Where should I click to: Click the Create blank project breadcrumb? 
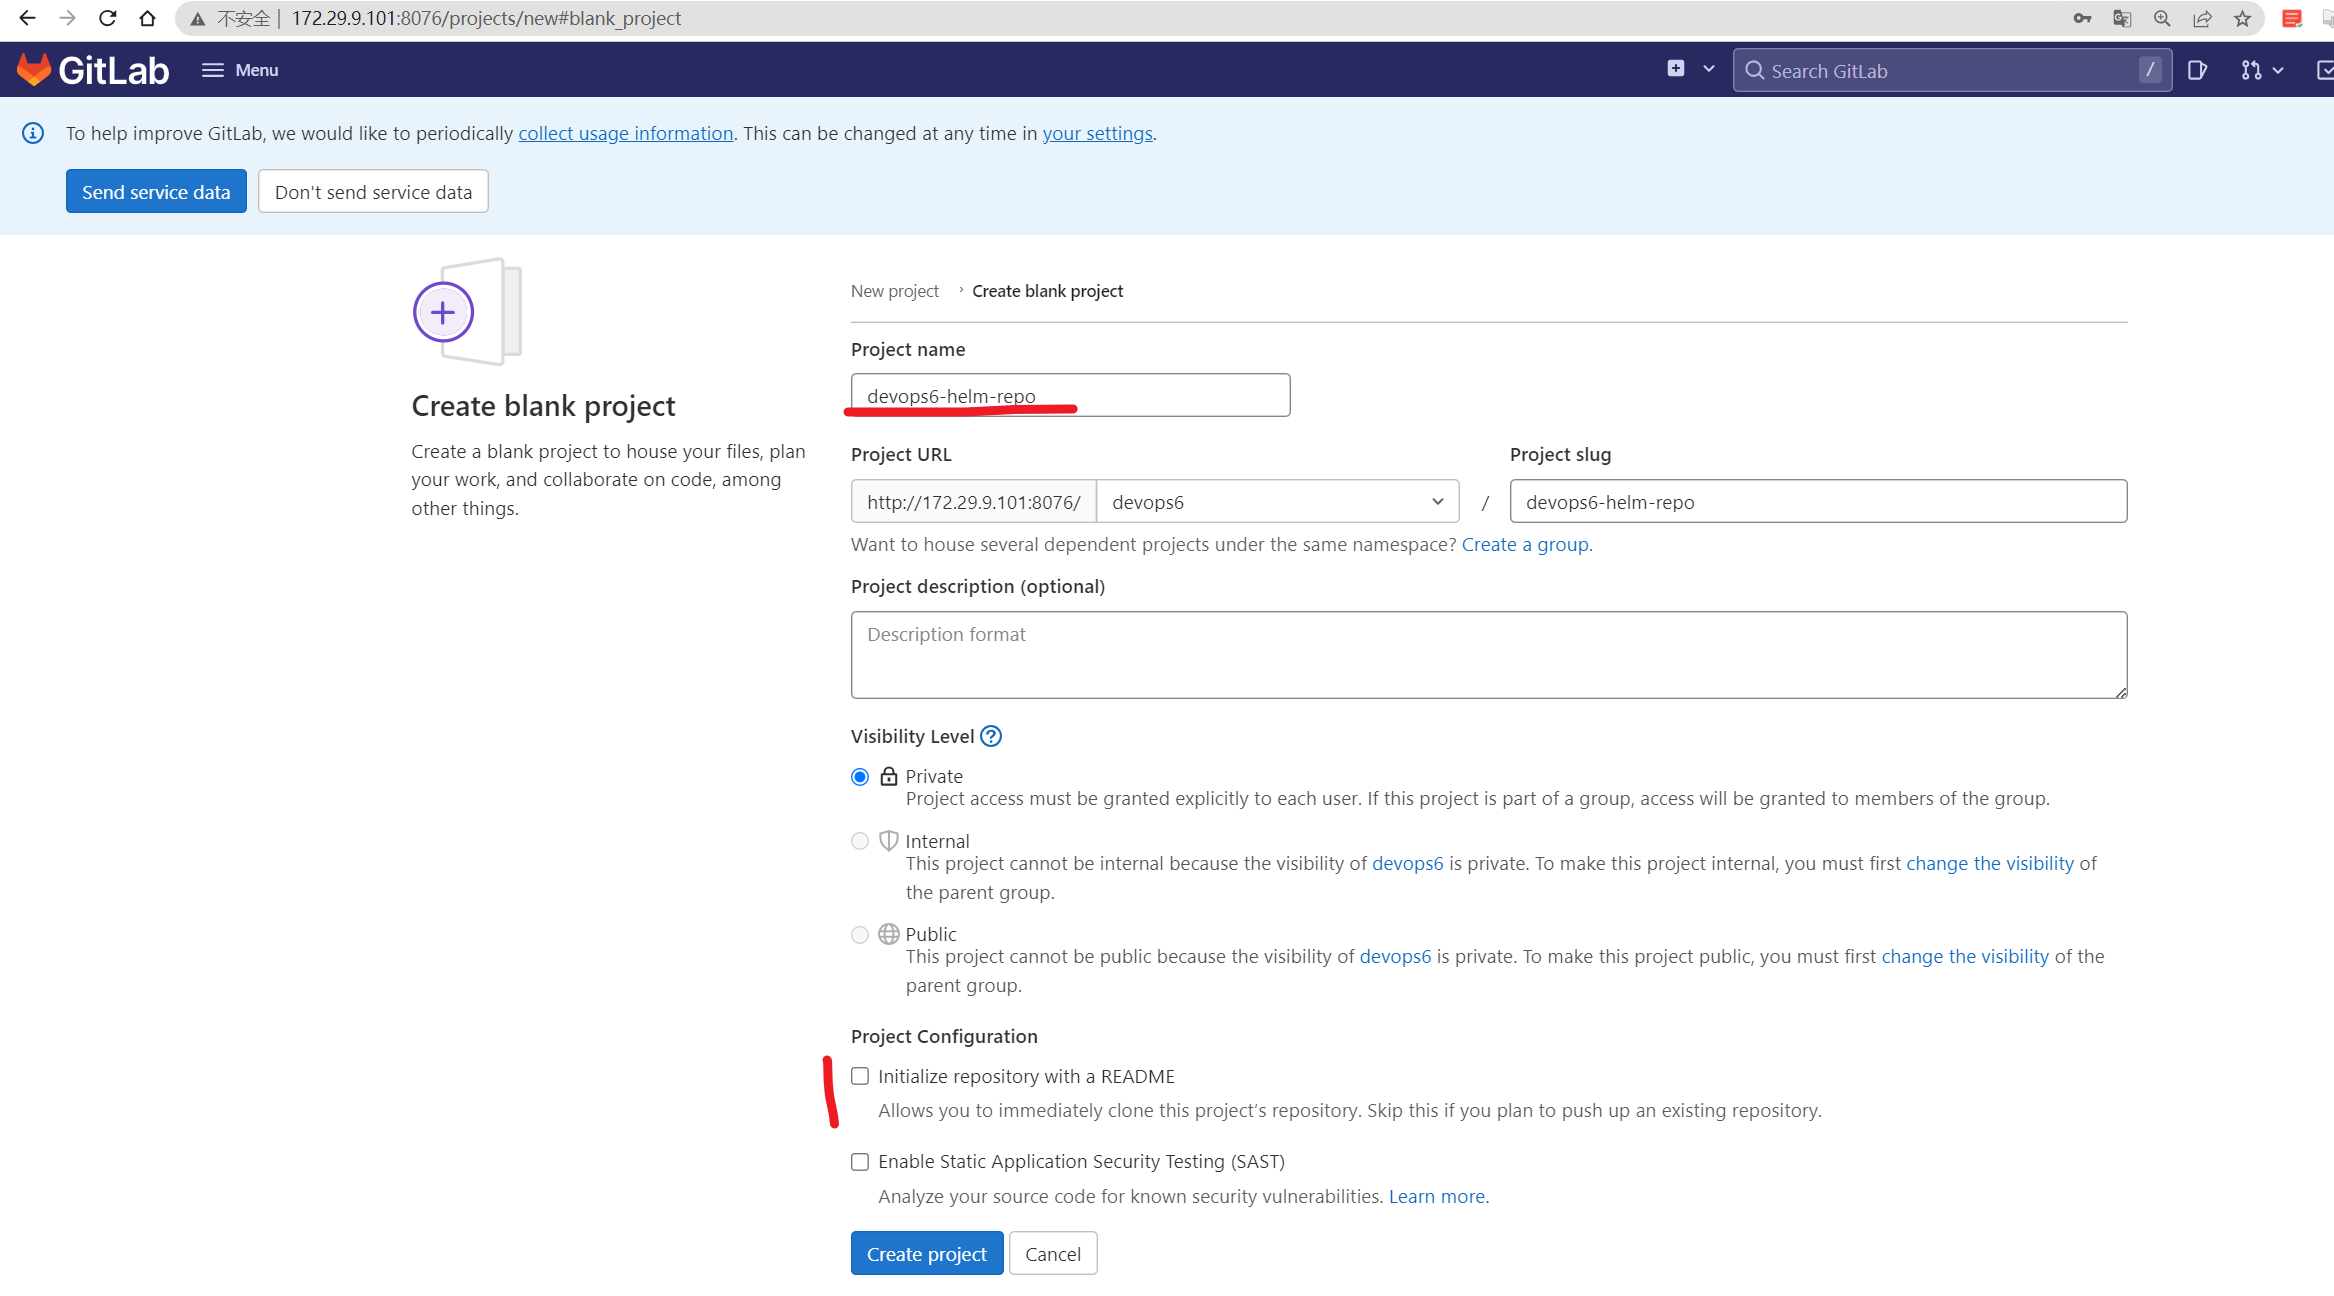pyautogui.click(x=1047, y=291)
